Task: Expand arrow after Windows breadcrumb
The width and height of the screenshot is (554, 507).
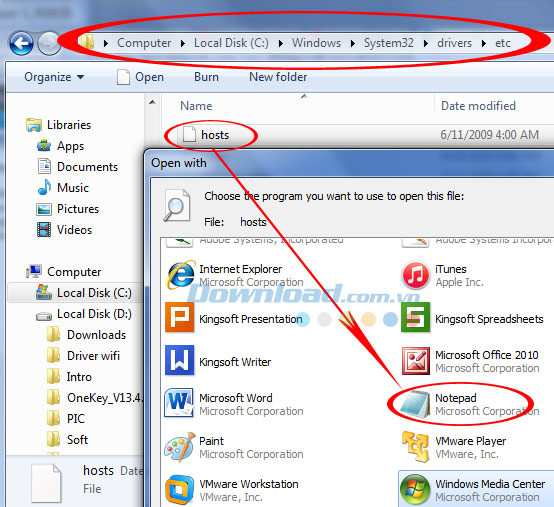Action: click(x=353, y=43)
